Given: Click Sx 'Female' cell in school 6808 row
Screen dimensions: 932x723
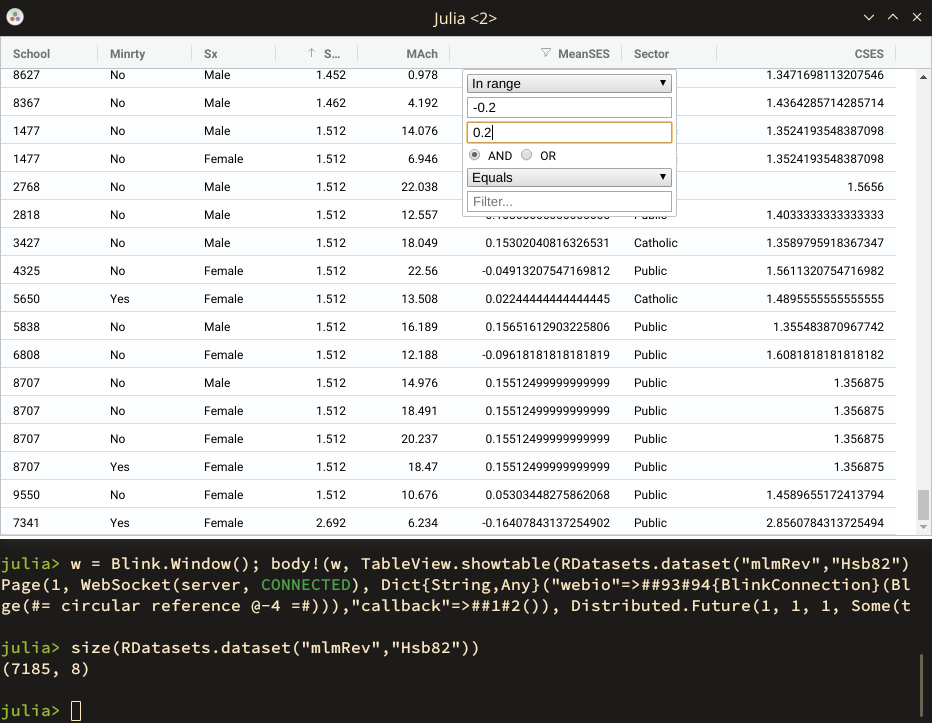Looking at the screenshot, I should pyautogui.click(x=223, y=354).
